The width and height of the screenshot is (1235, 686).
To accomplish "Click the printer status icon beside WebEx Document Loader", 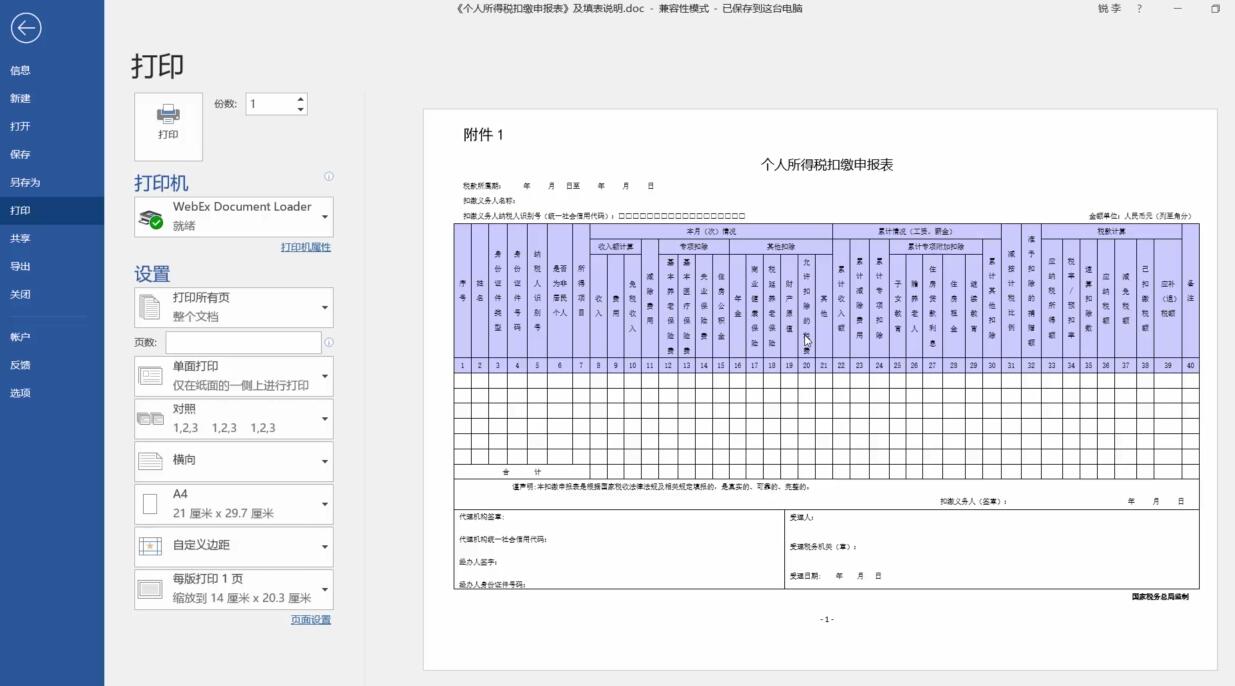I will 151,218.
